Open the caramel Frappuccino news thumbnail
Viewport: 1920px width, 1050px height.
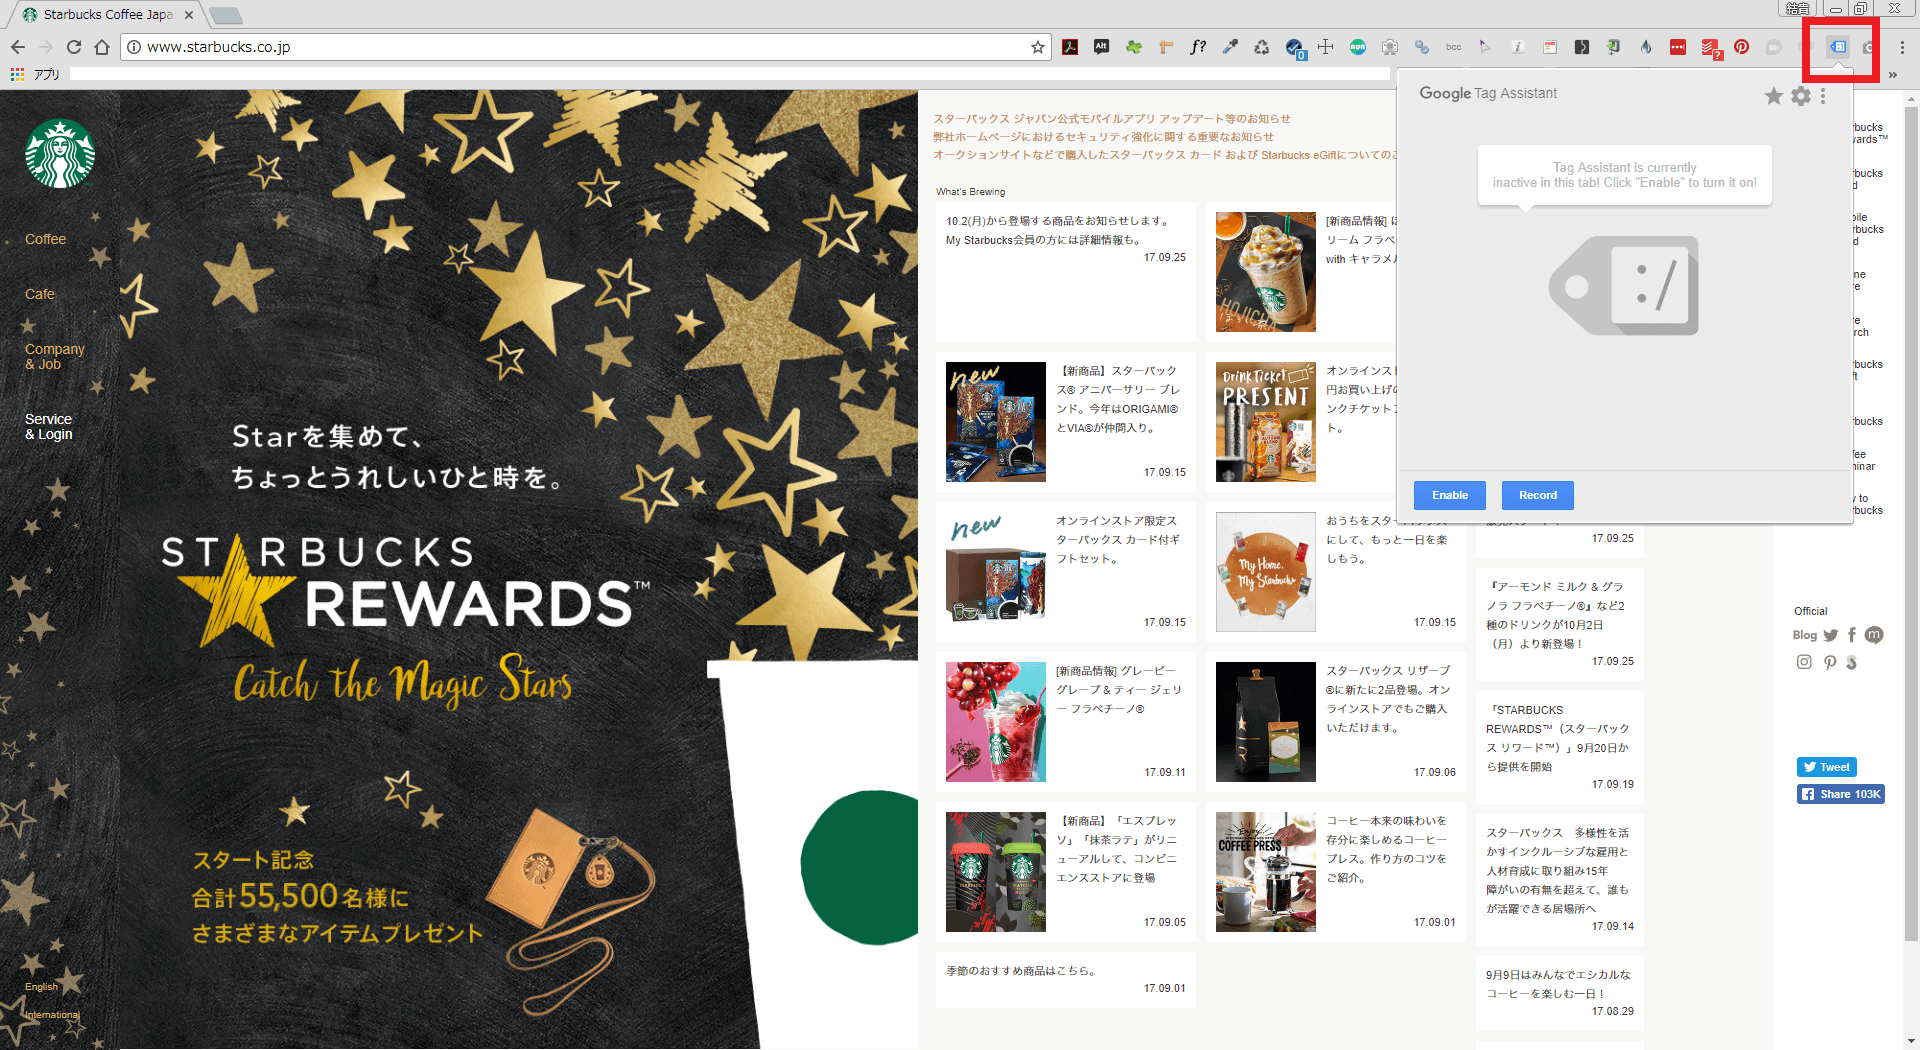[1266, 272]
